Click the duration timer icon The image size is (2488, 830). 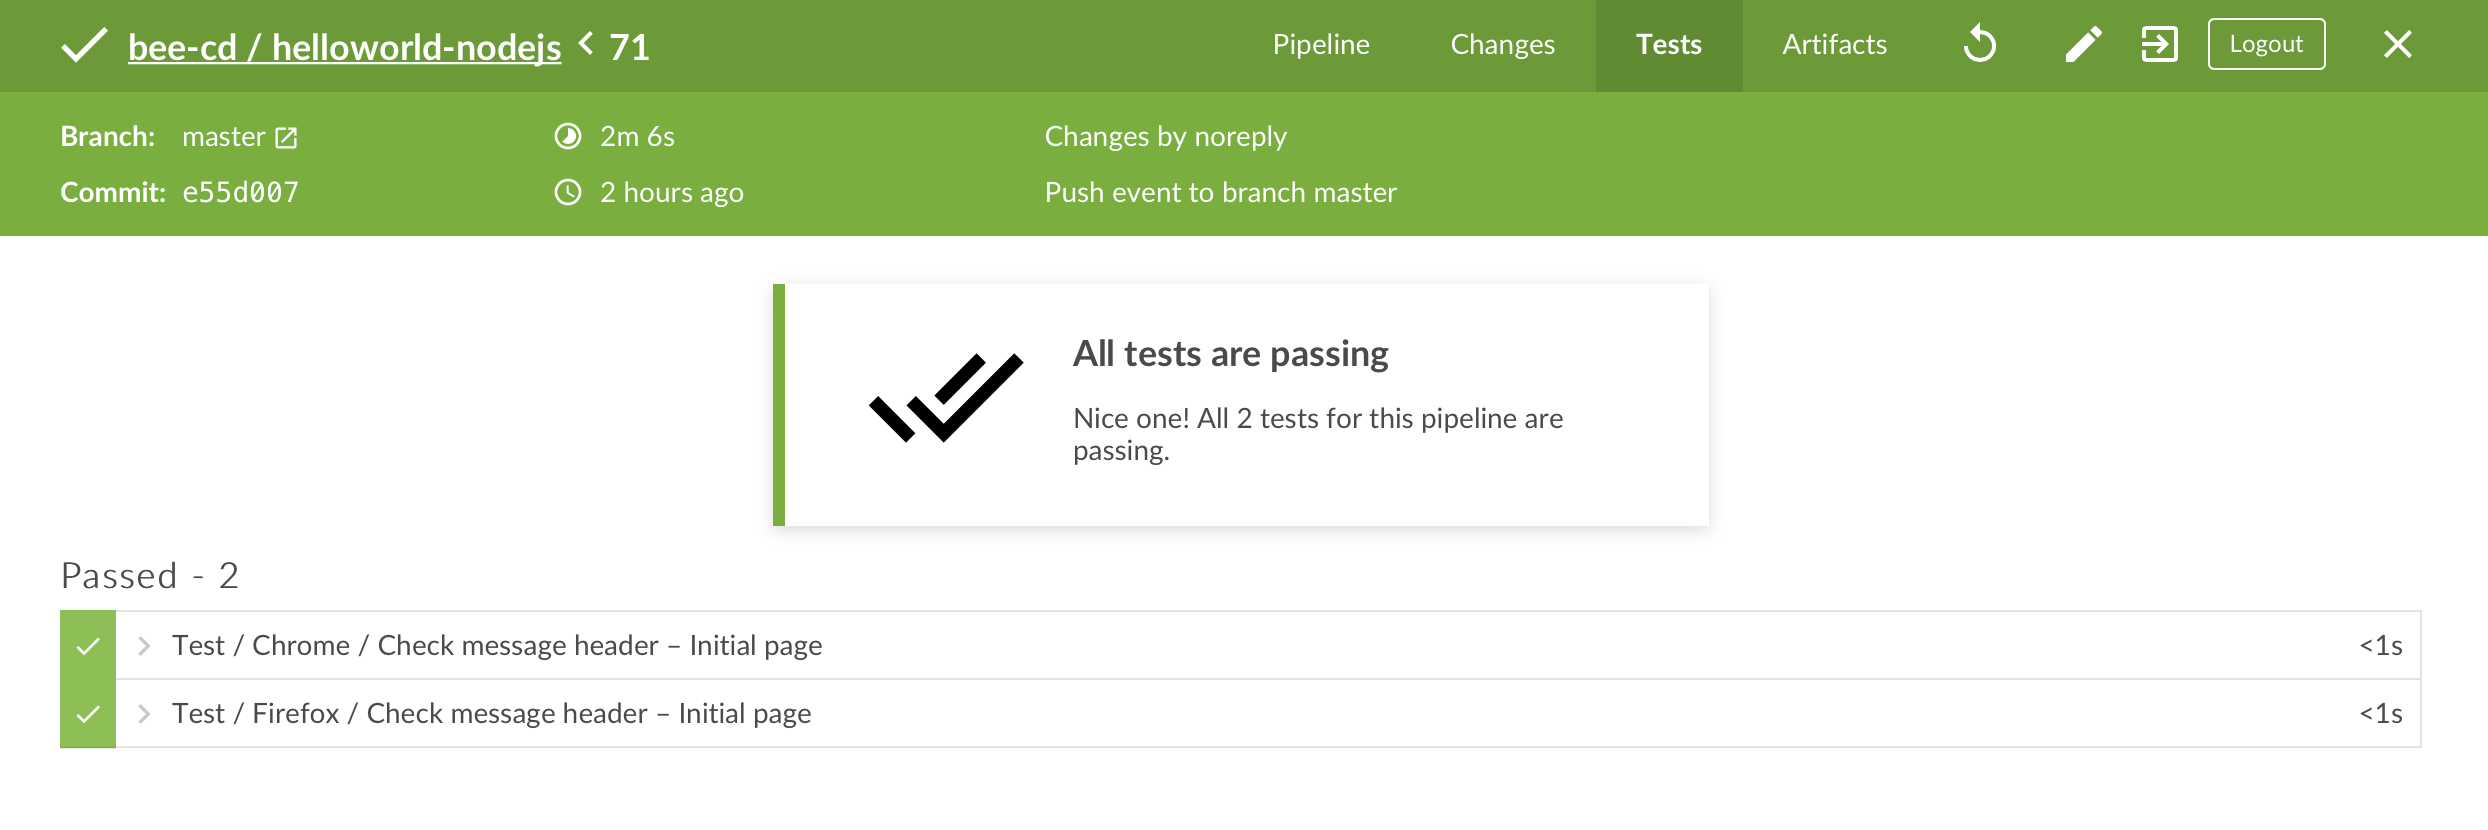tap(568, 136)
